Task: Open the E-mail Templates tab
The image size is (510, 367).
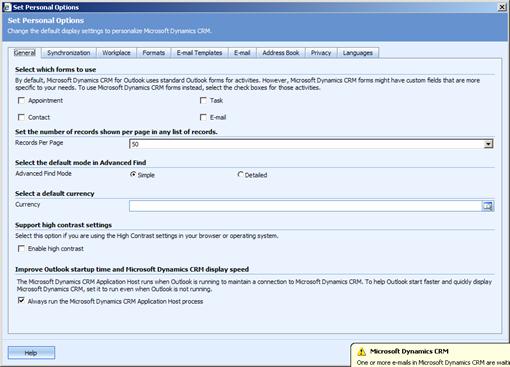Action: [199, 53]
